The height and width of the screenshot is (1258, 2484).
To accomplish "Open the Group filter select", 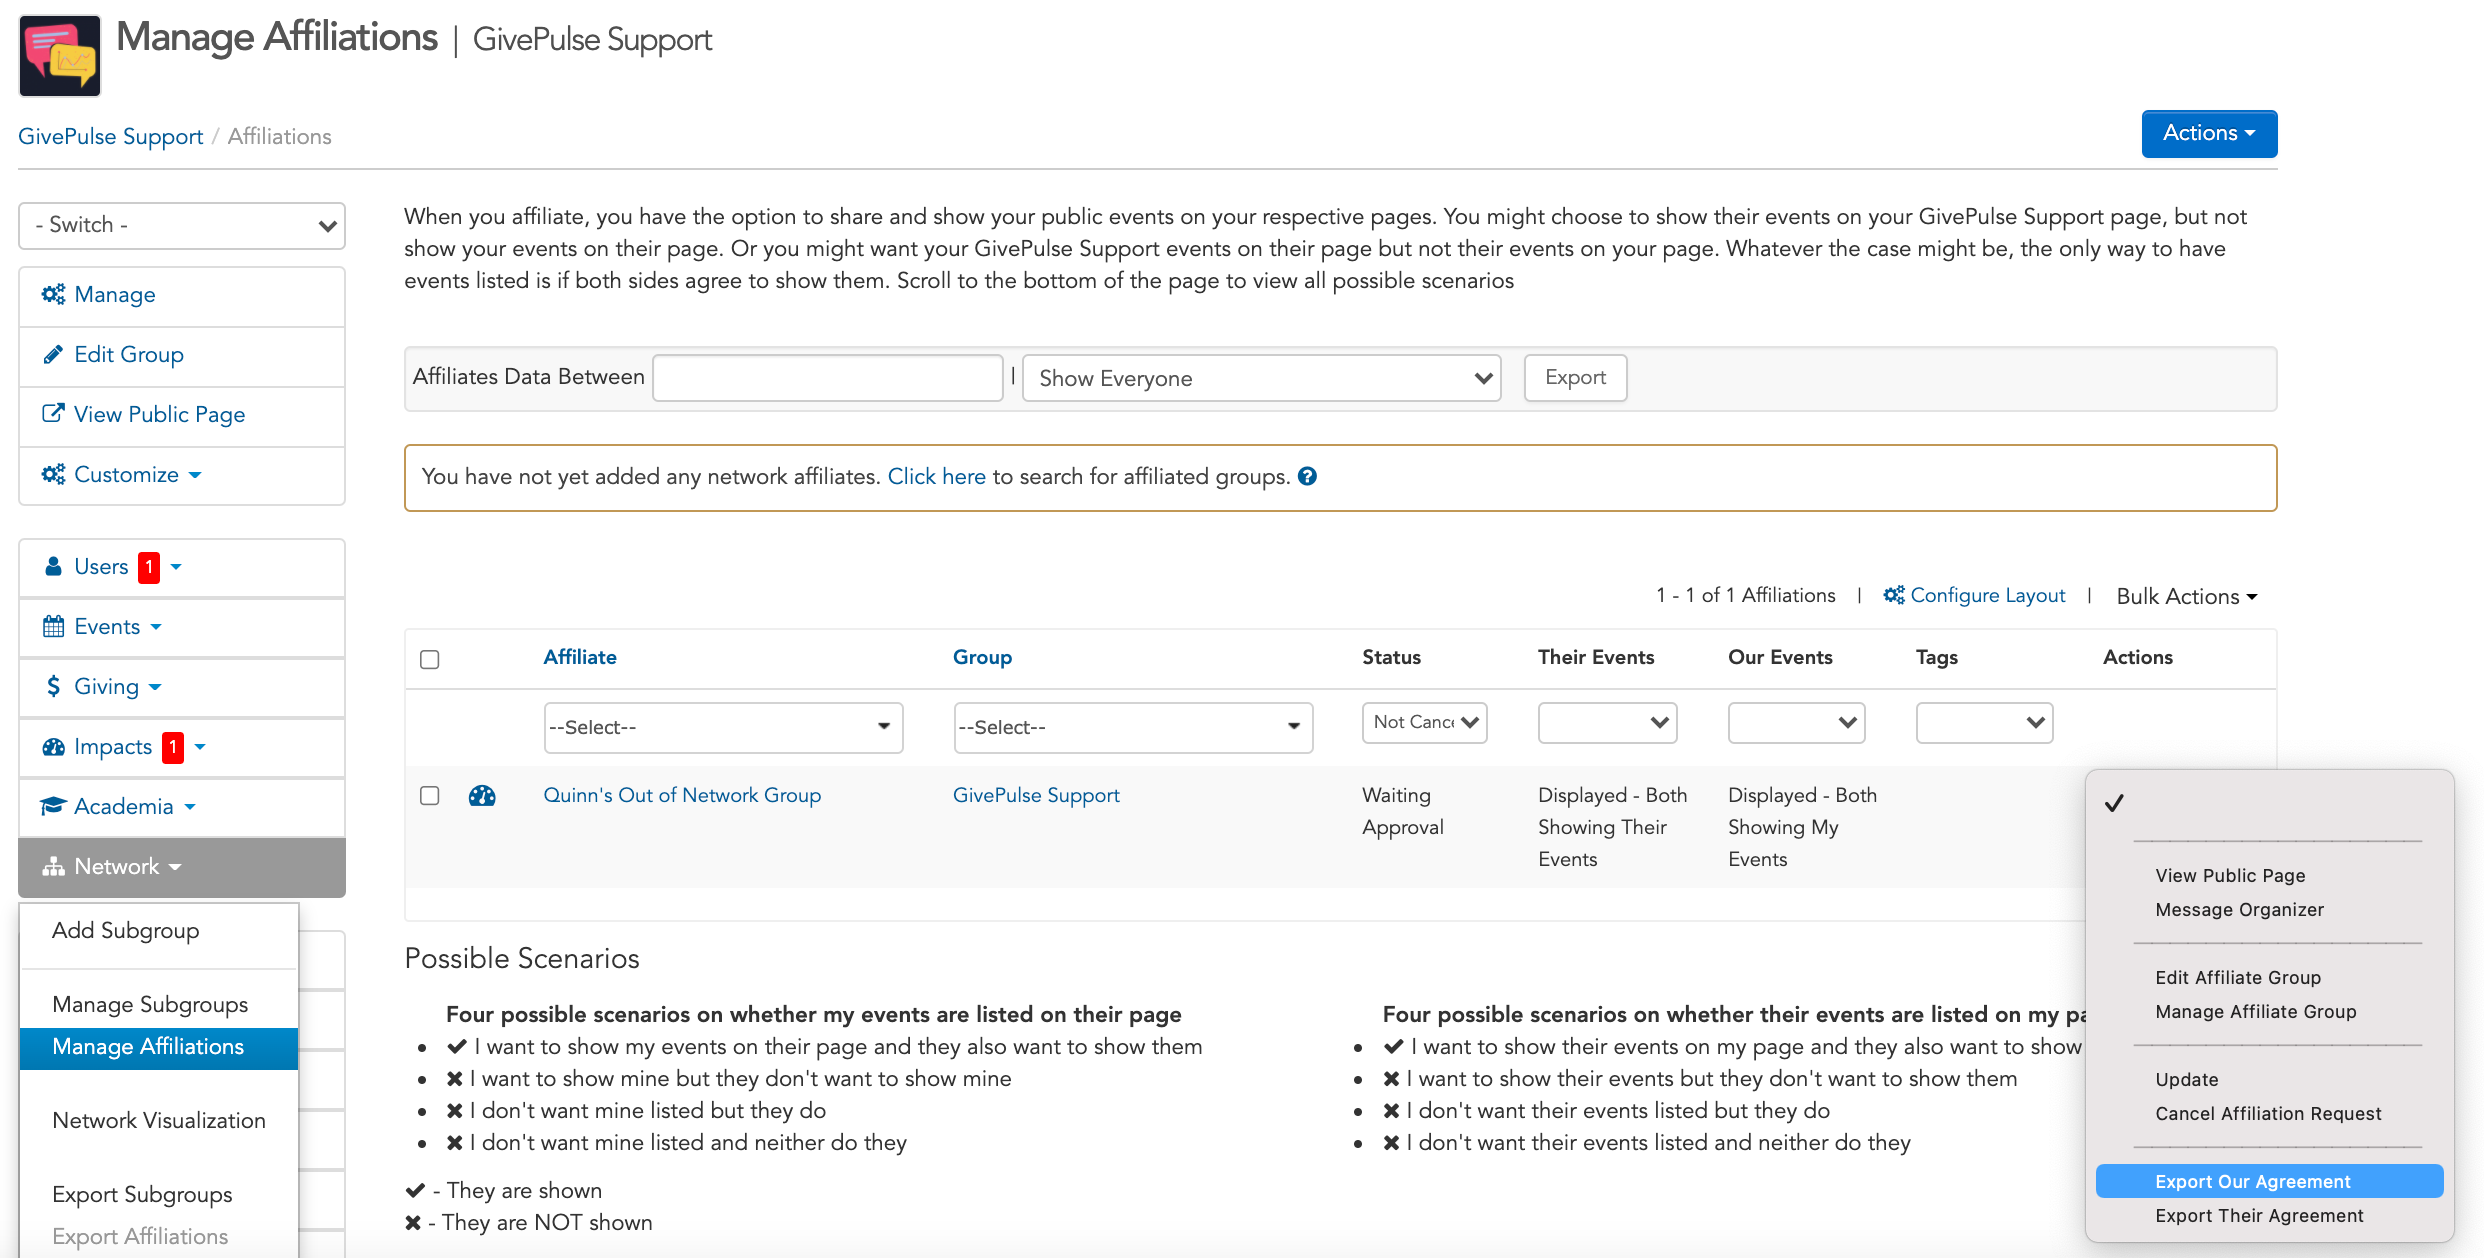I will coord(1133,727).
